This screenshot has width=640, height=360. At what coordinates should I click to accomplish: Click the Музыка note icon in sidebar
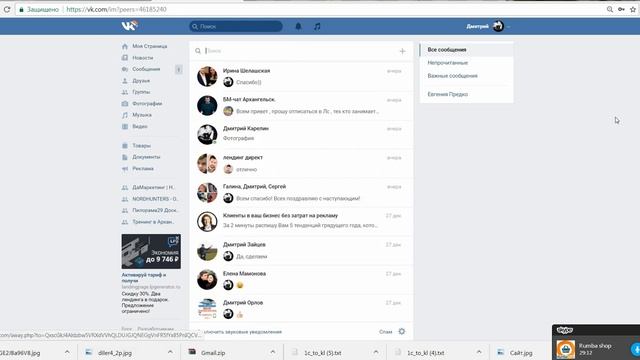tap(125, 115)
